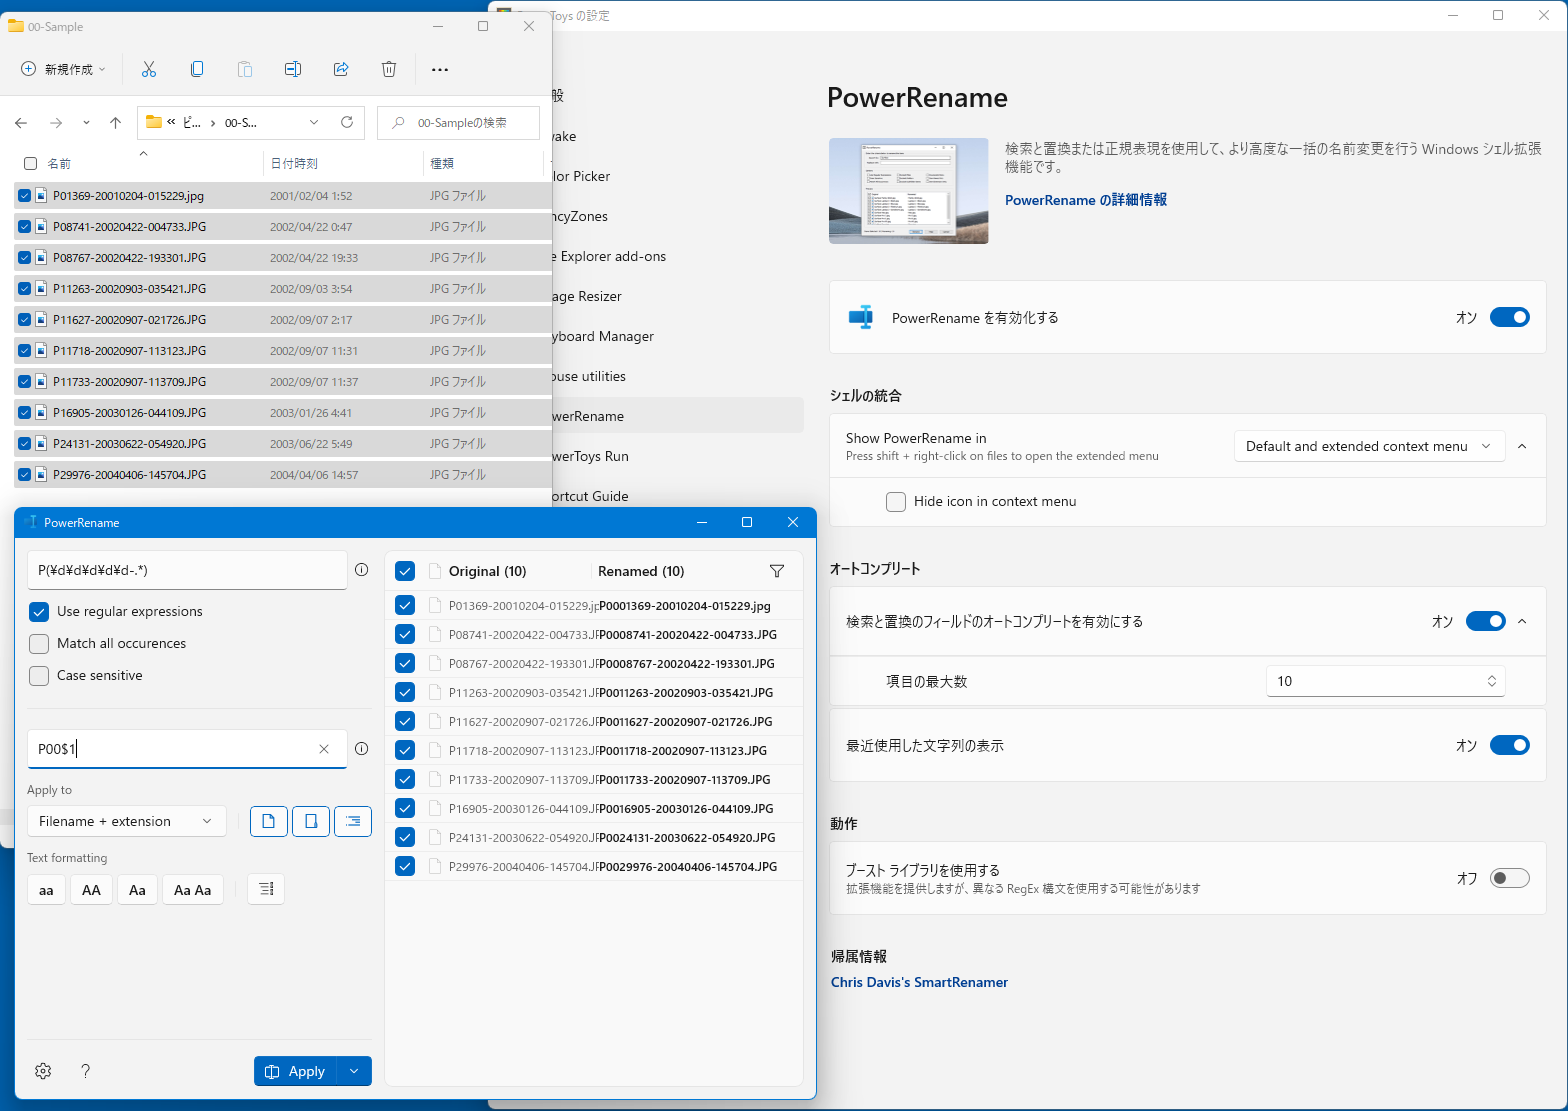Click the enumerate items icon beside text formatting
The image size is (1568, 1111).
click(x=266, y=889)
